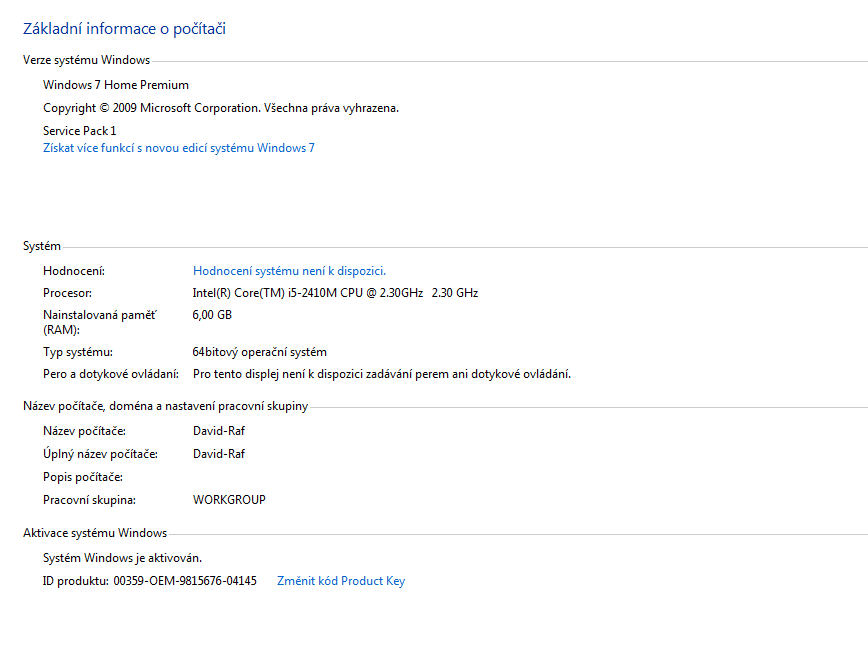
Task: Click the 'David-Raf' value beside 'Název počítače'
Action: (x=218, y=431)
